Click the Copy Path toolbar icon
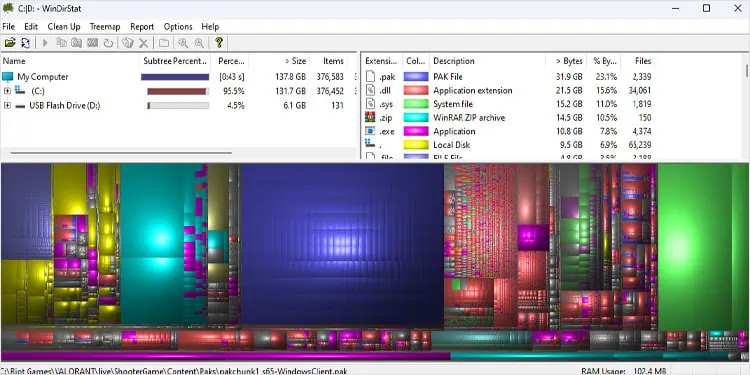The image size is (750, 375). (x=61, y=43)
